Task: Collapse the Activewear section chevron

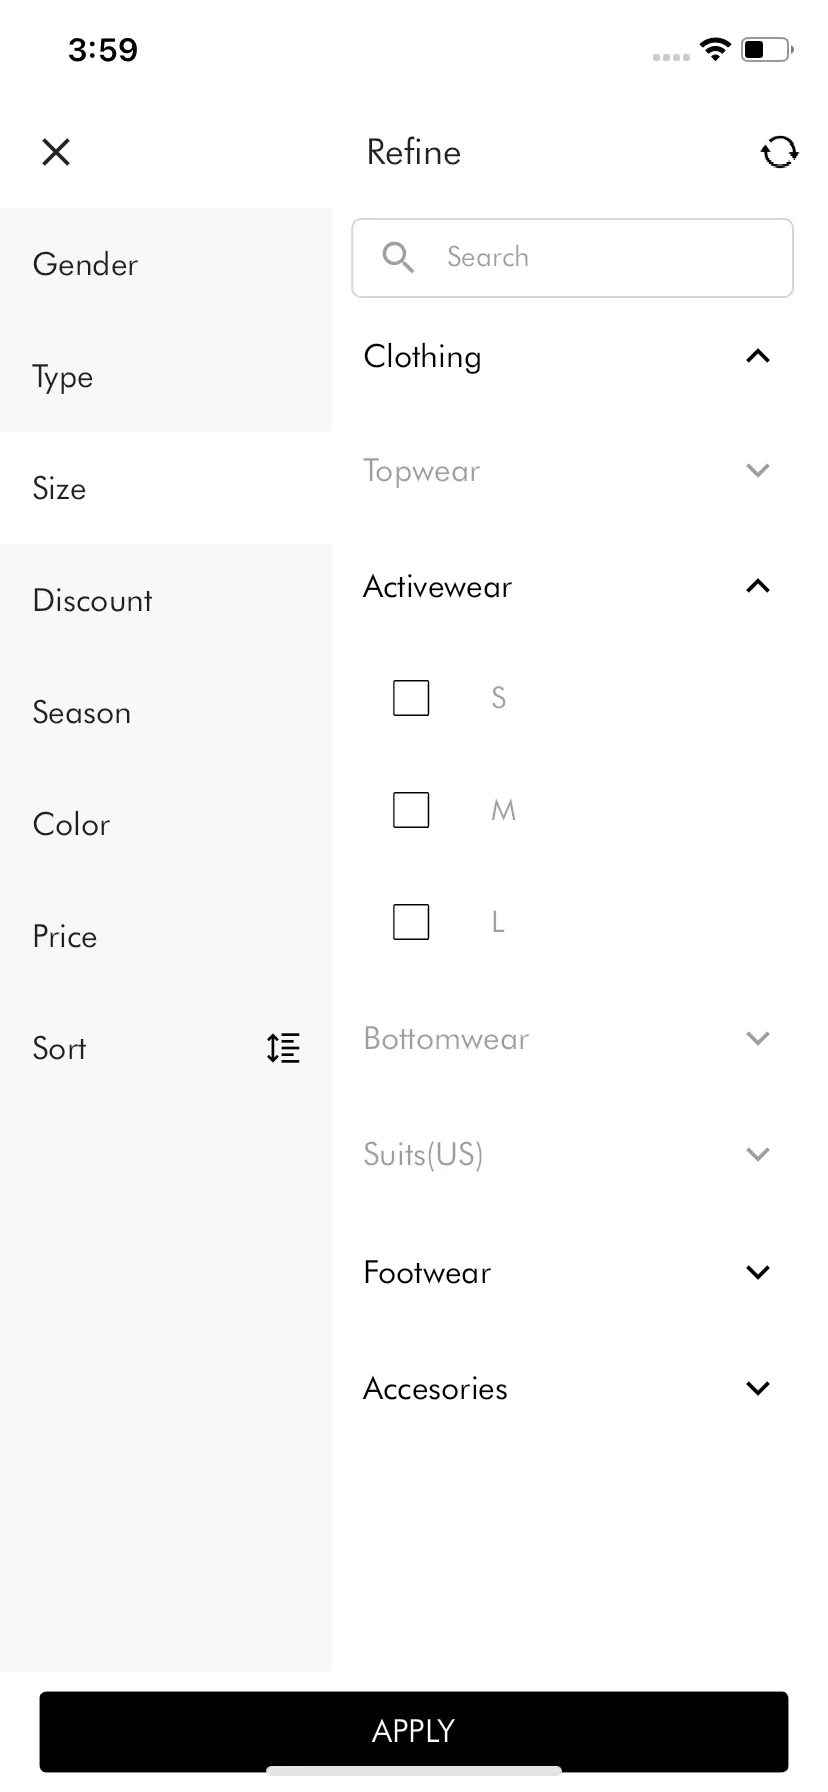Action: point(758,586)
